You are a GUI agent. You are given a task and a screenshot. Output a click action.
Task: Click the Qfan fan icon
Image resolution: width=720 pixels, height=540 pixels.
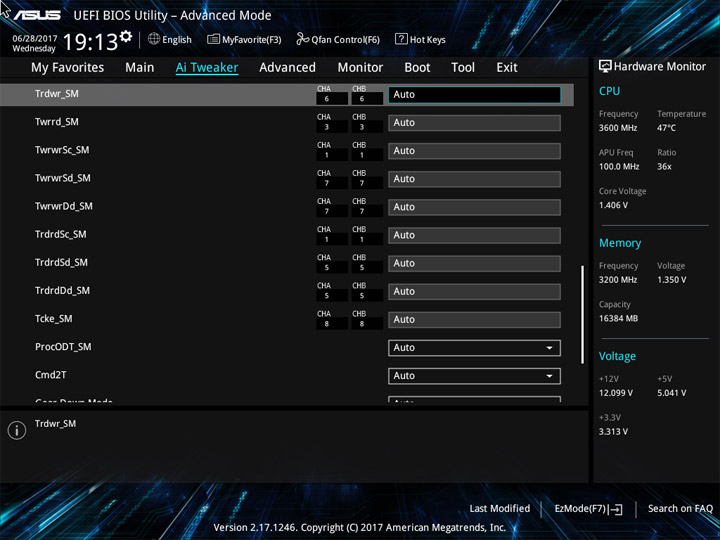[302, 39]
